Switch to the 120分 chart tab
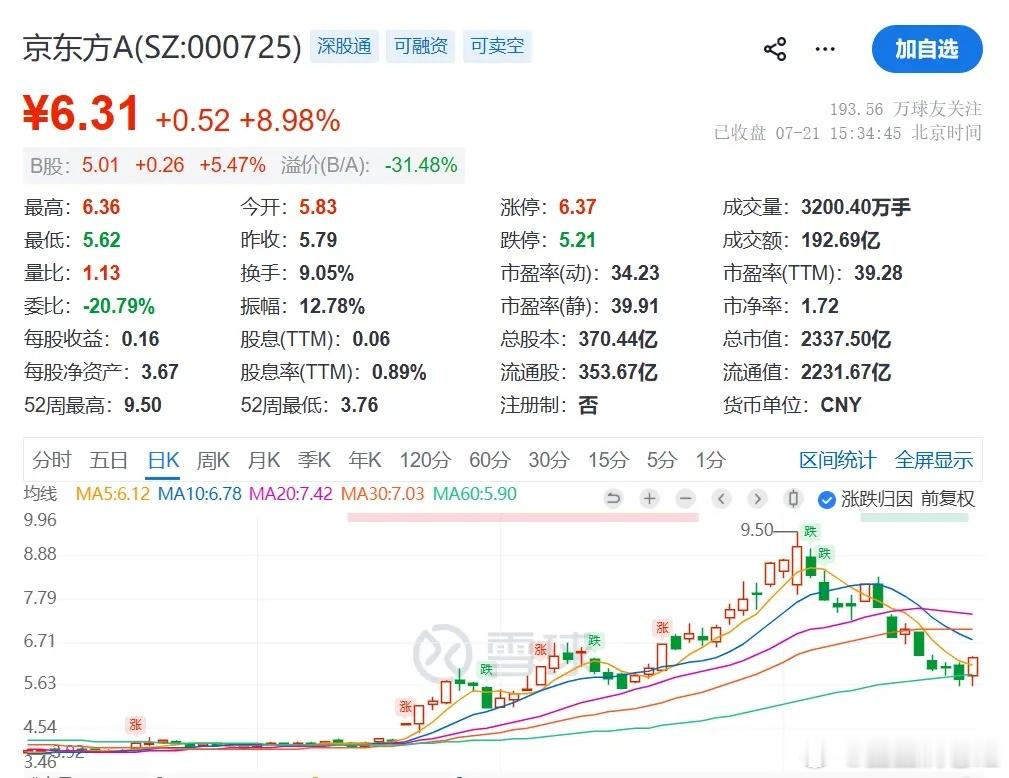1009x778 pixels. [425, 460]
